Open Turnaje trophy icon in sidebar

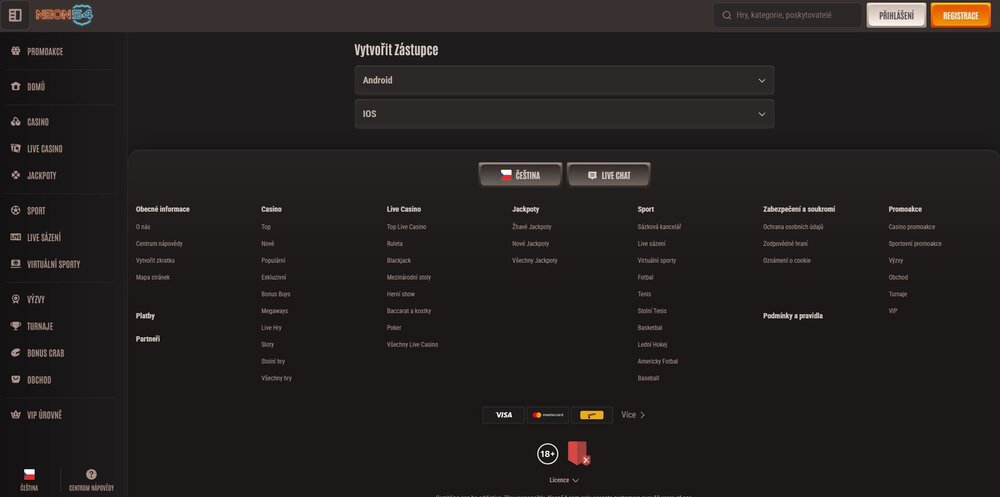point(15,326)
